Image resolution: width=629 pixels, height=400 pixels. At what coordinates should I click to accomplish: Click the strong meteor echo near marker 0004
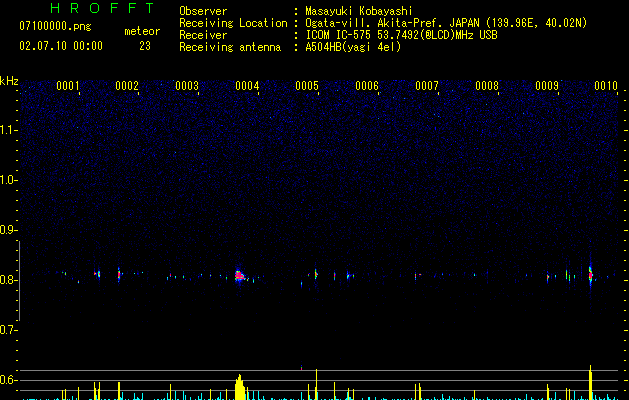[239, 276]
